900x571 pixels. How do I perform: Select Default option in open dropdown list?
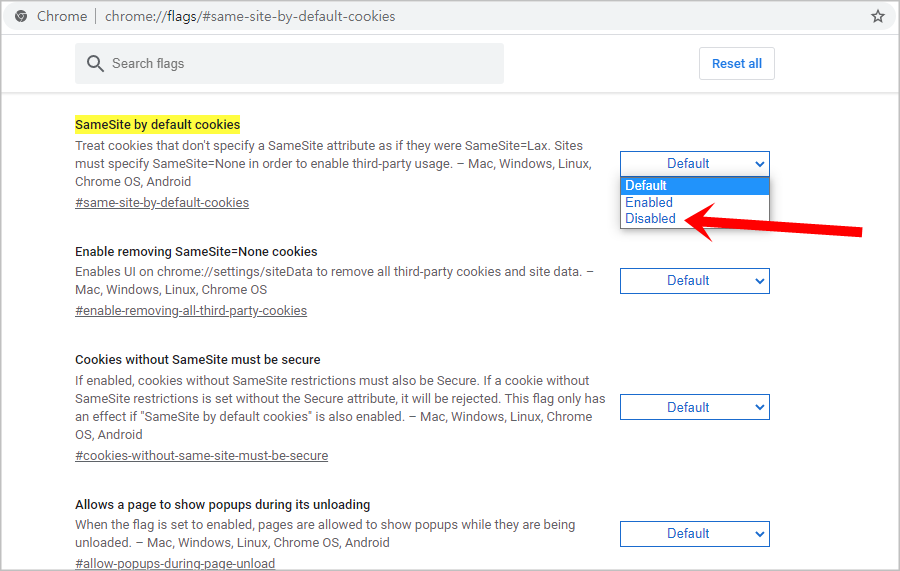tap(695, 185)
